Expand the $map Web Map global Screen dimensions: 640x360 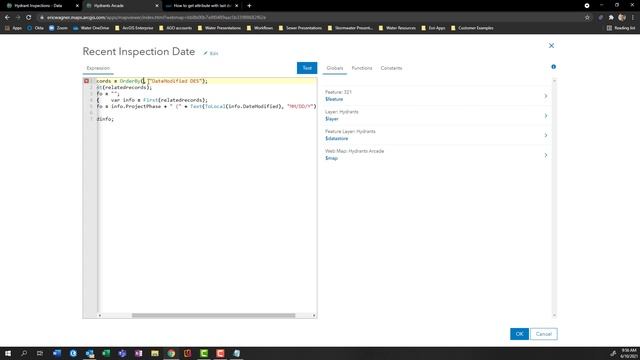[546, 155]
